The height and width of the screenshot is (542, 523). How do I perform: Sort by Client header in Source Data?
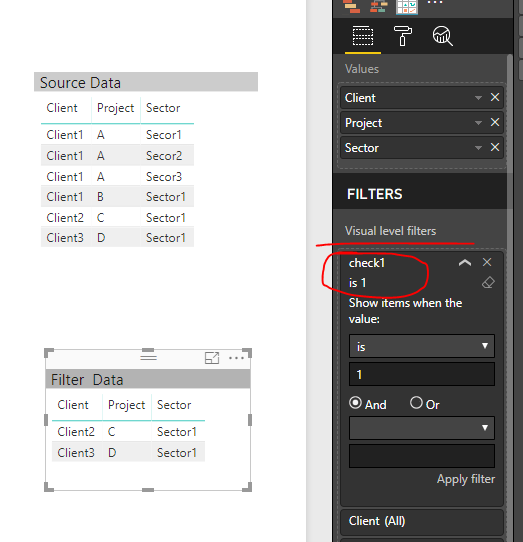pyautogui.click(x=62, y=108)
